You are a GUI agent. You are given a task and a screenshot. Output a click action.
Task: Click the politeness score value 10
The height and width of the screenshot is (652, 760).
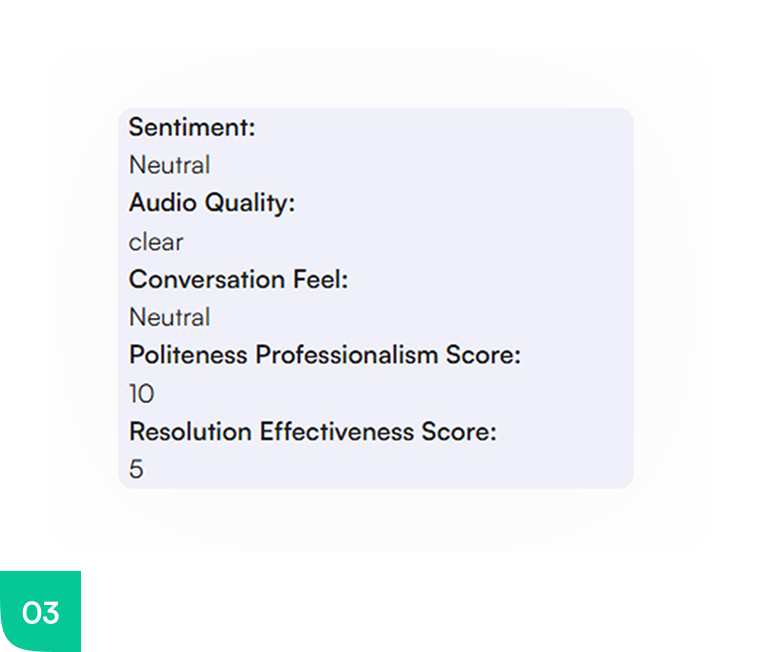(x=142, y=393)
